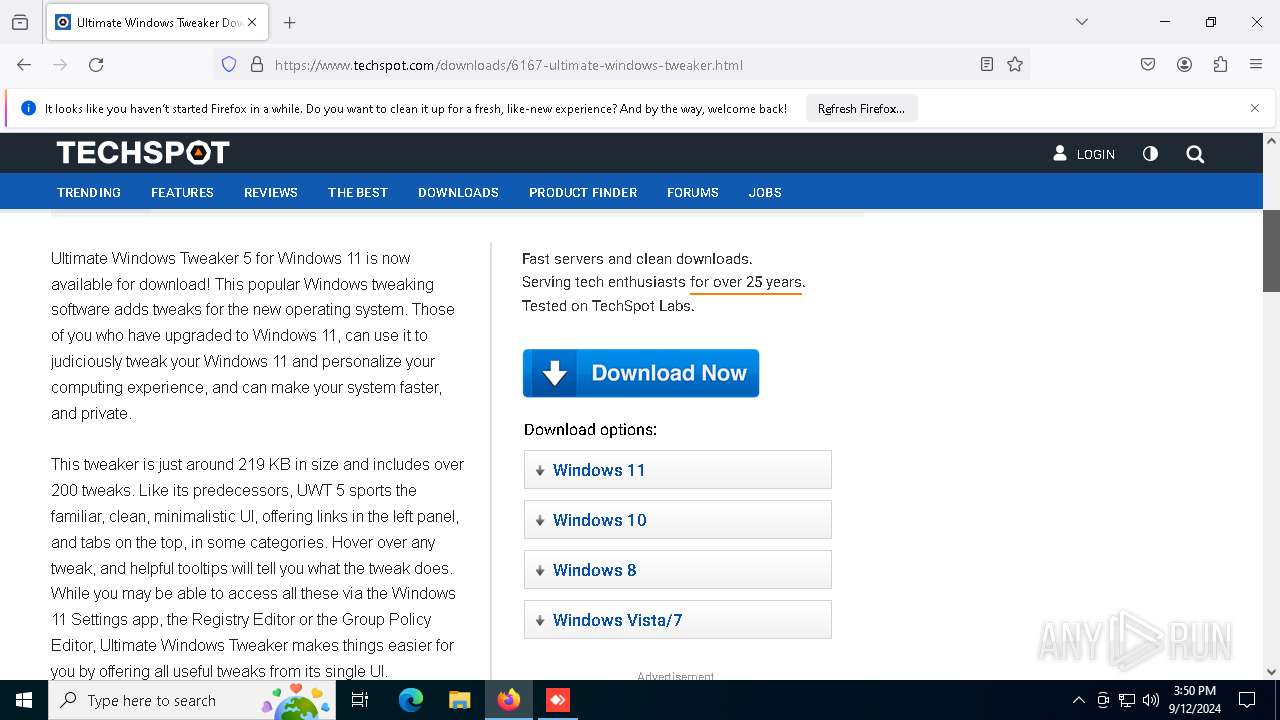Screen dimensions: 1280x720
Task: Click the Firefox taskbar icon
Action: [509, 700]
